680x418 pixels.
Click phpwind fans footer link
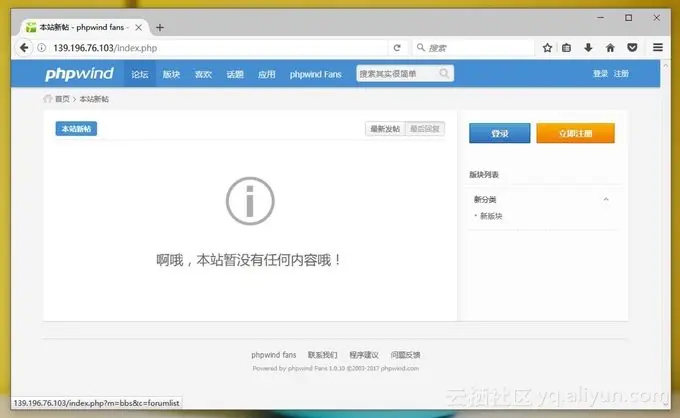274,355
